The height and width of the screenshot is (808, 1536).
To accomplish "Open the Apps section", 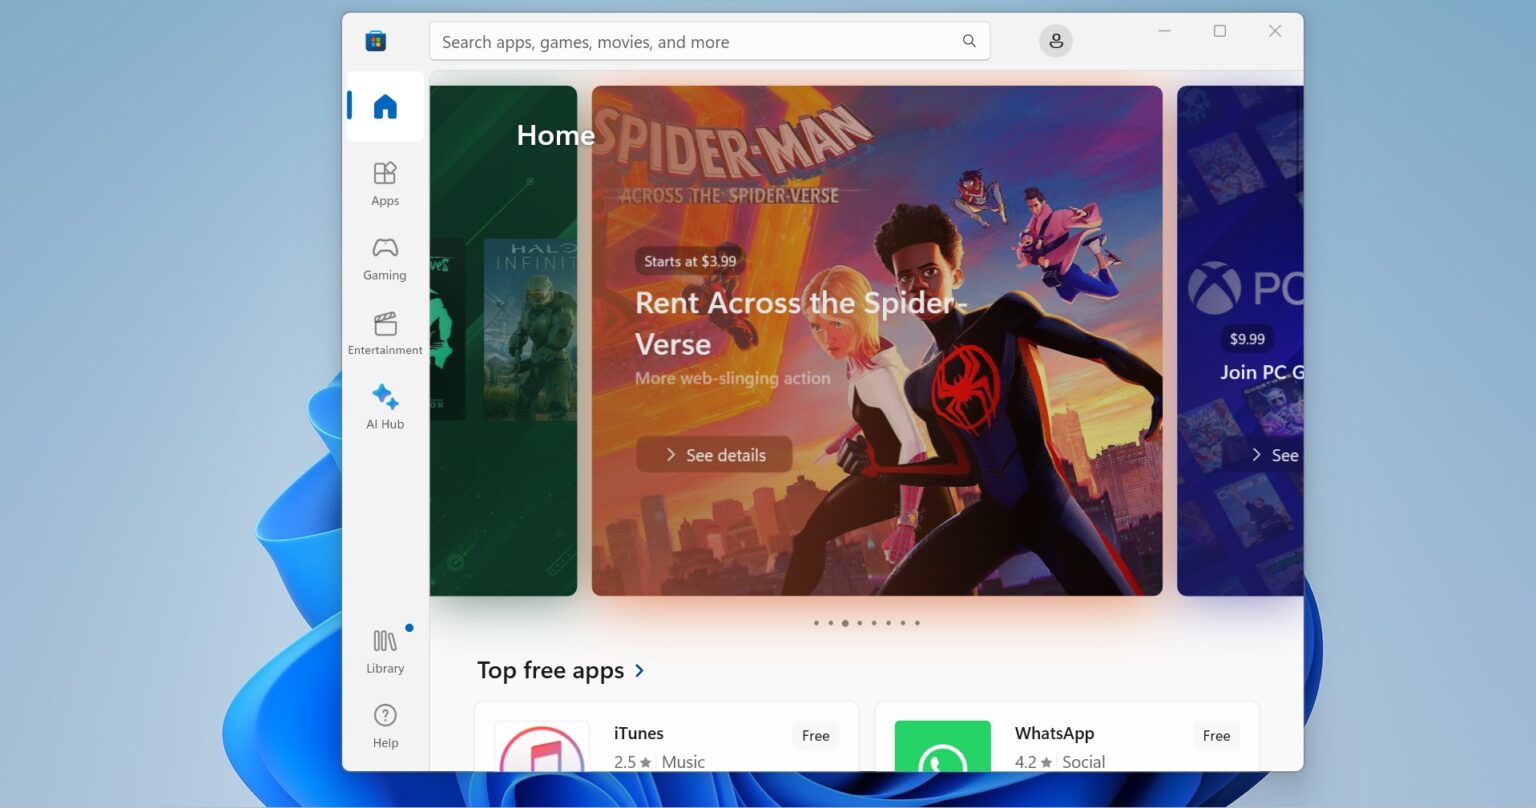I will click(x=385, y=184).
